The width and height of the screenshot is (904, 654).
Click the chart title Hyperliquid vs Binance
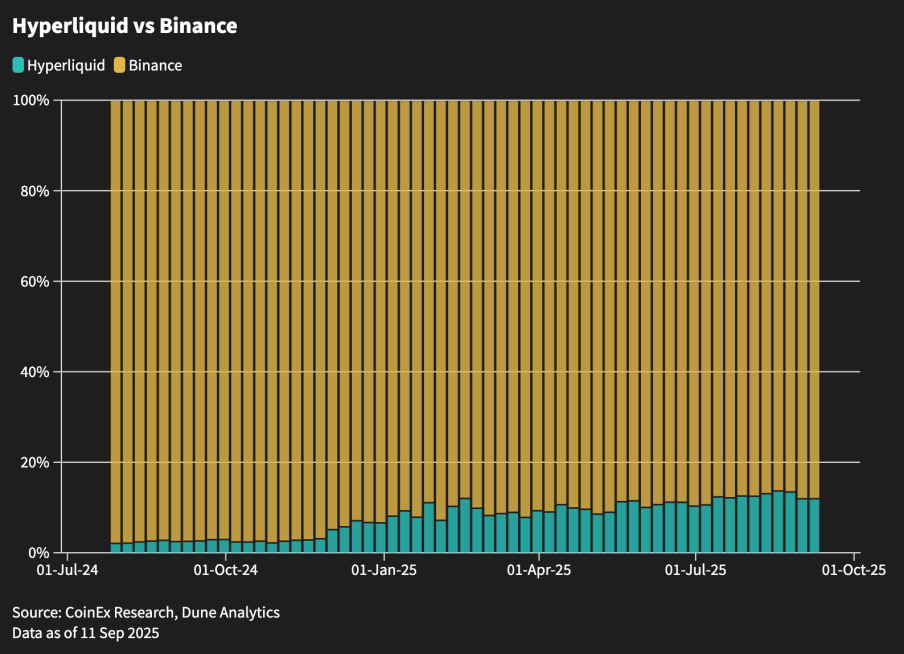[x=125, y=26]
